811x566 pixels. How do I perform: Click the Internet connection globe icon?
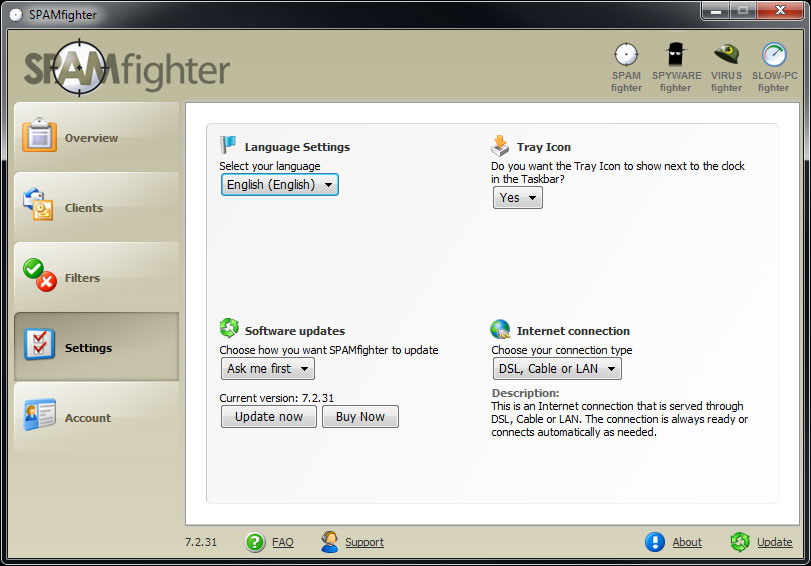coord(500,329)
